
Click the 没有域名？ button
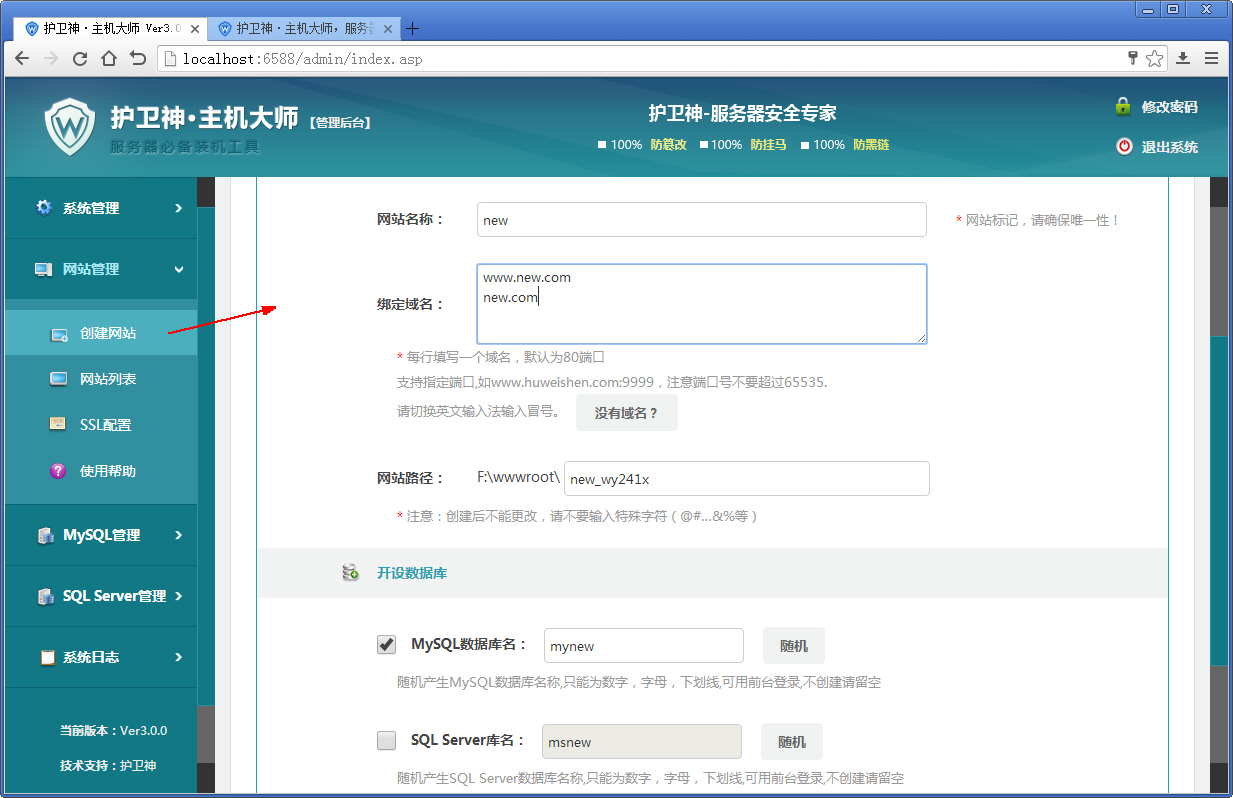(627, 412)
